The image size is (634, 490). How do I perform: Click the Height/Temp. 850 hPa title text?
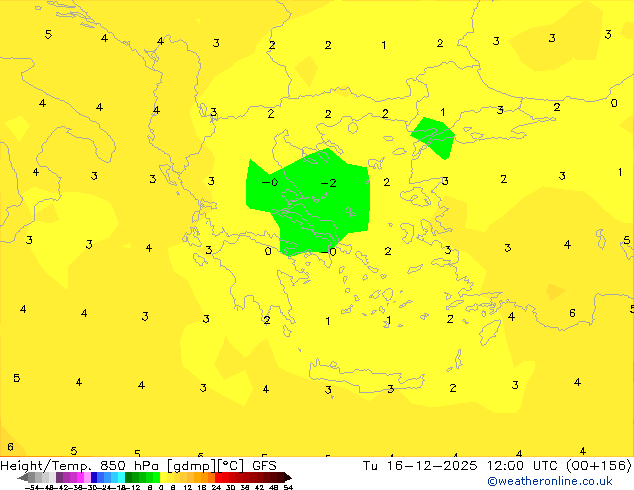pos(82,465)
